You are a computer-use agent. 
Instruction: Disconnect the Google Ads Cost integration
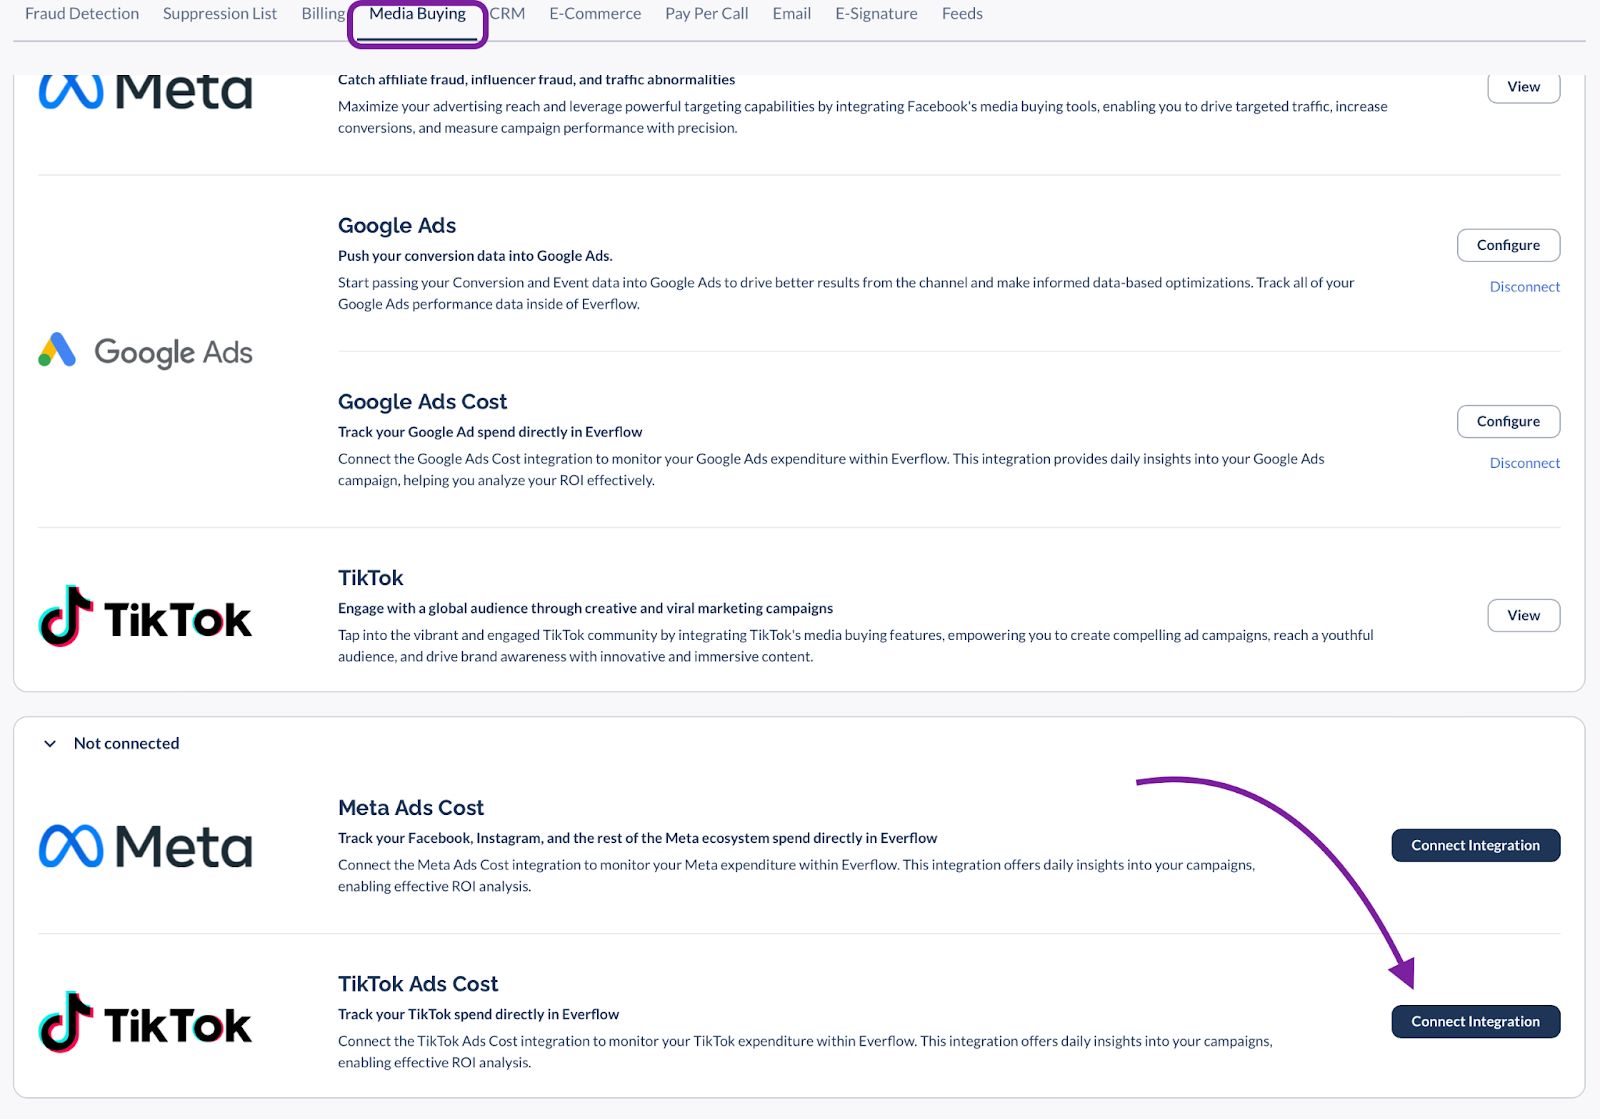pyautogui.click(x=1524, y=463)
